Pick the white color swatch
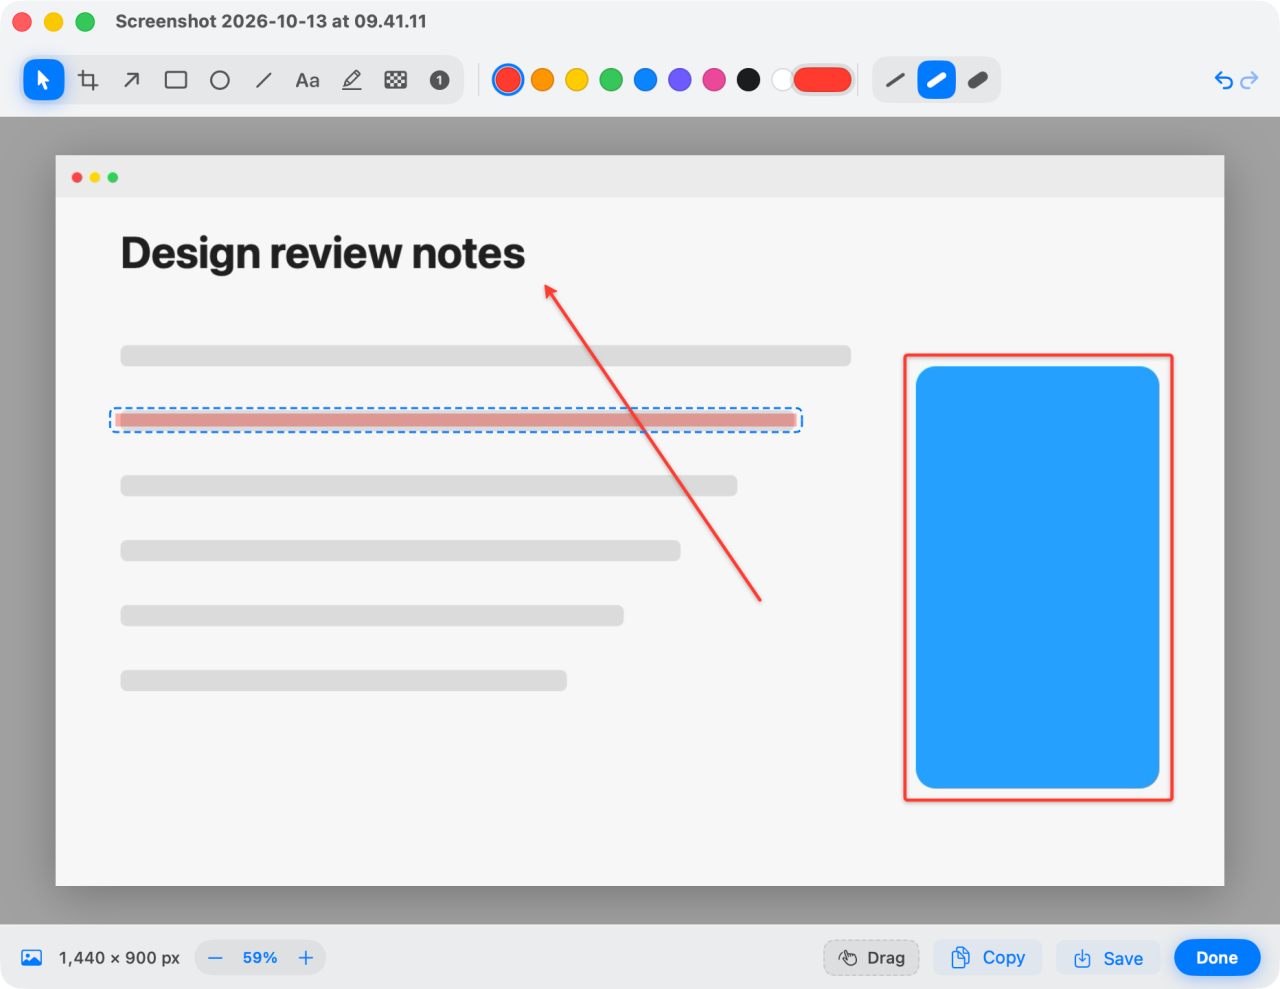1280x989 pixels. click(x=781, y=80)
